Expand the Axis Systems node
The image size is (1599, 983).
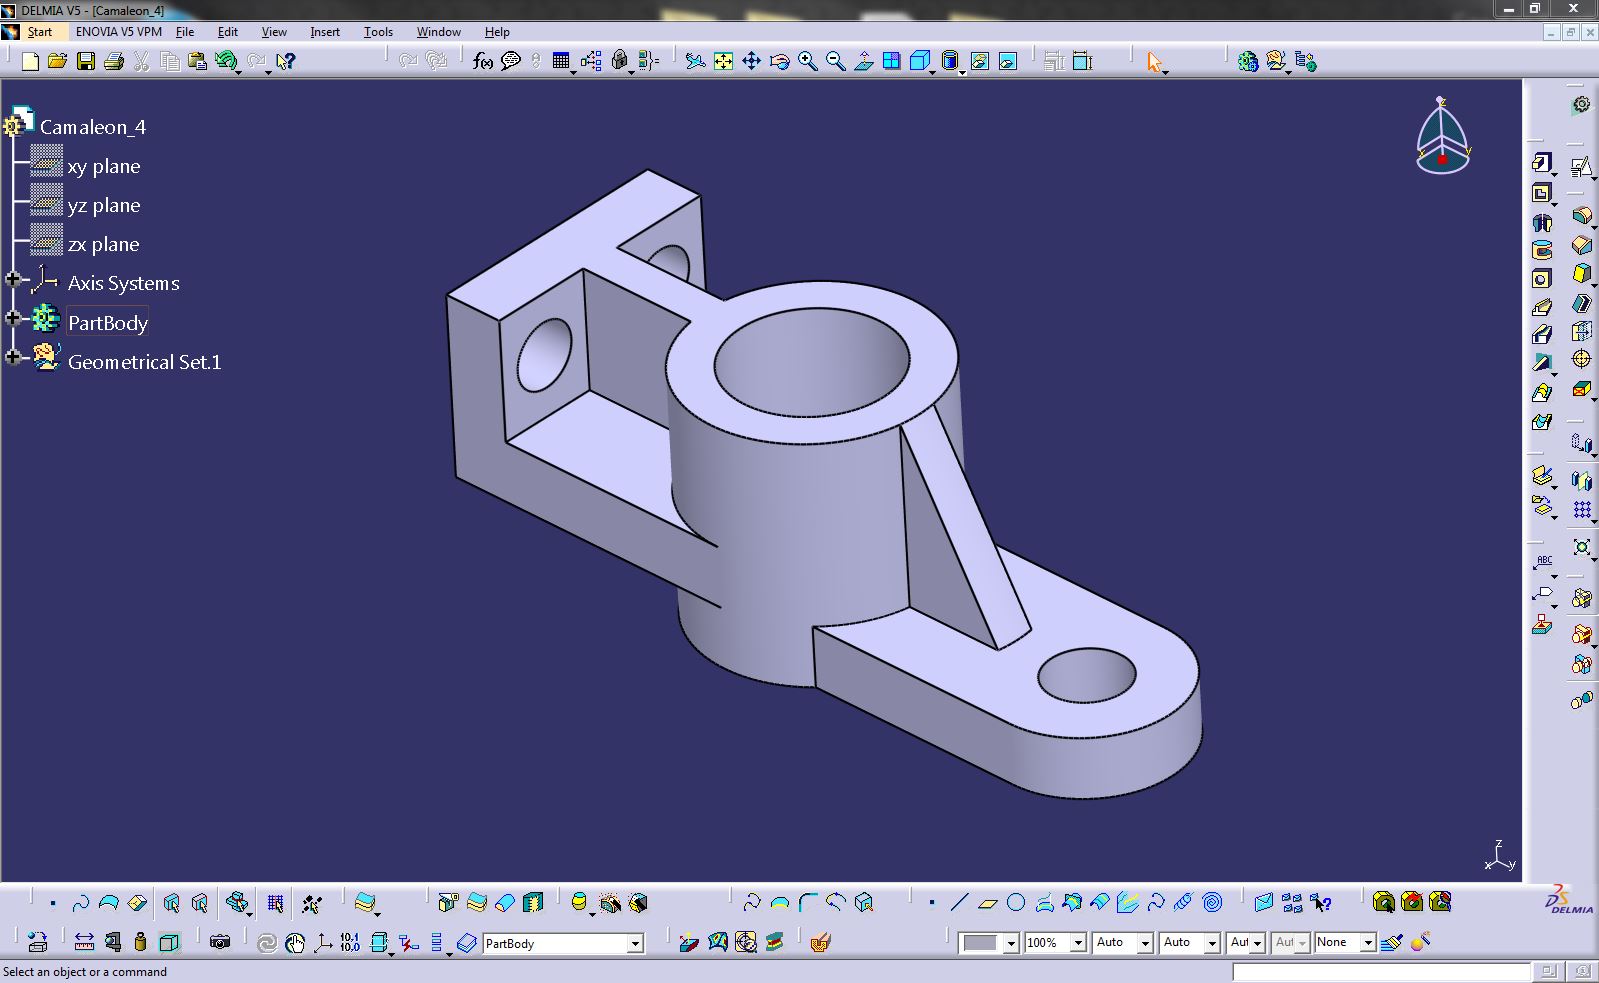pos(13,279)
